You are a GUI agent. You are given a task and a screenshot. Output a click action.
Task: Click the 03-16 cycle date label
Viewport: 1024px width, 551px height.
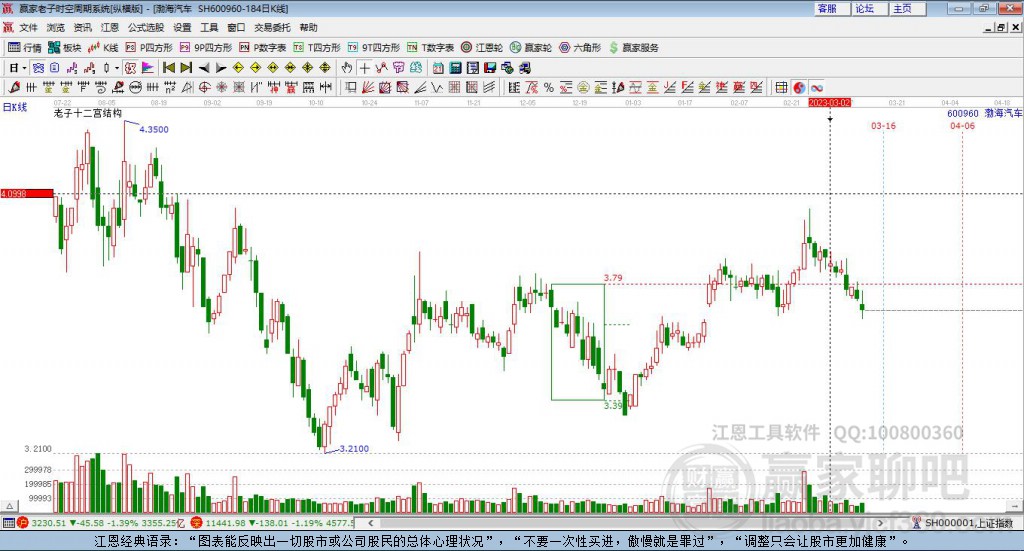point(884,126)
